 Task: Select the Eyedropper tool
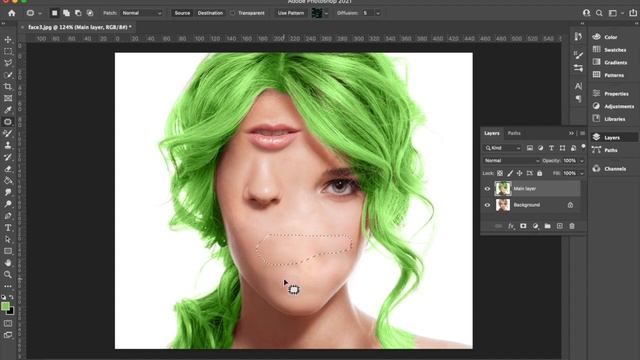tap(8, 110)
